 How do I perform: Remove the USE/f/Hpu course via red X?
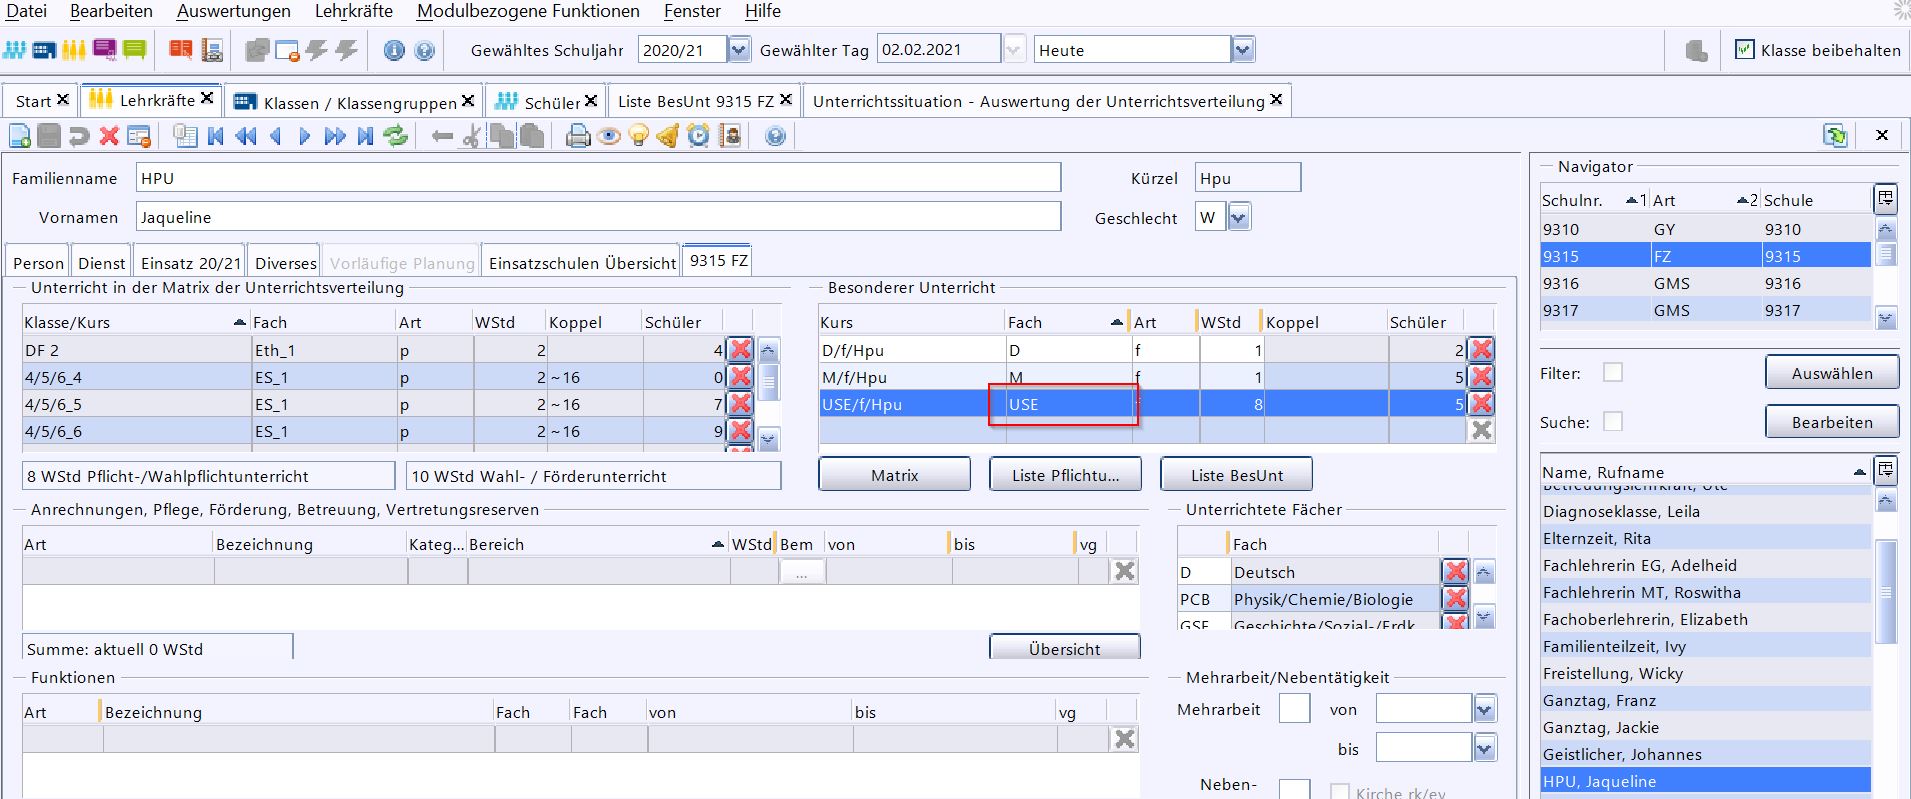click(1482, 403)
